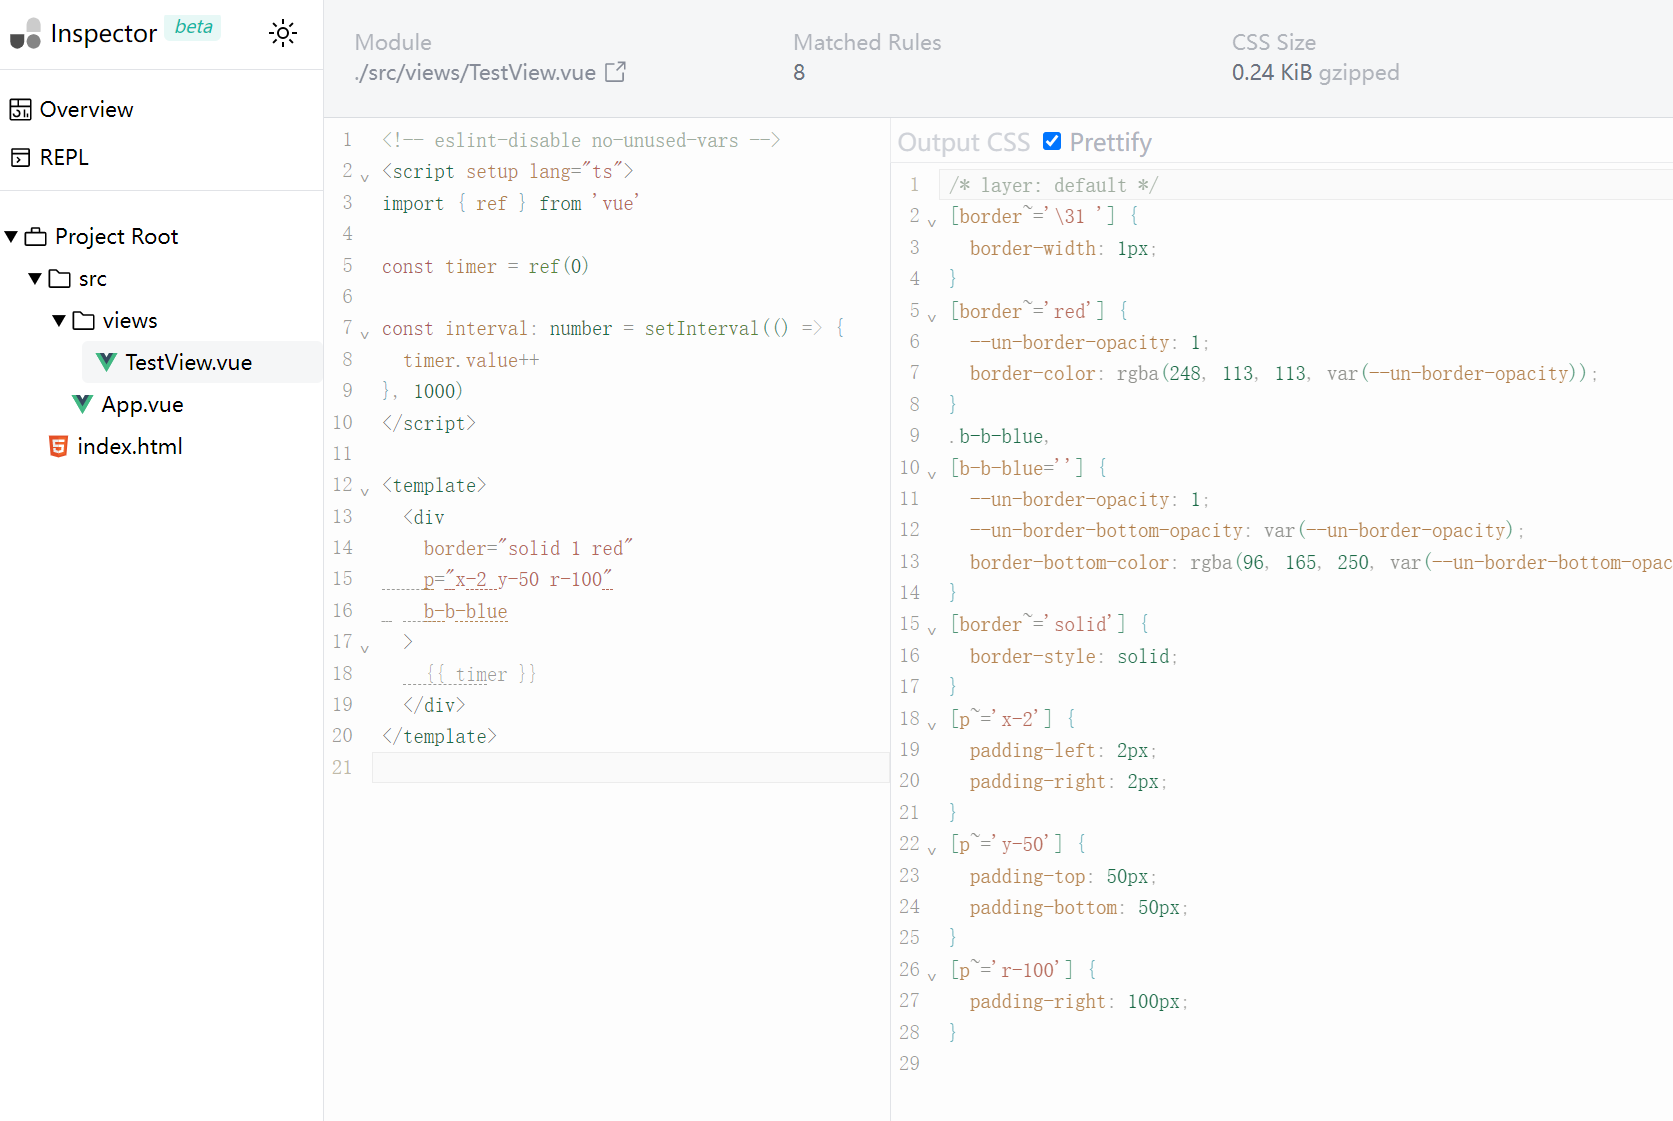The image size is (1673, 1121).
Task: Click the 'p="x-2 y-50 r-100"' attribute
Action: click(x=518, y=579)
